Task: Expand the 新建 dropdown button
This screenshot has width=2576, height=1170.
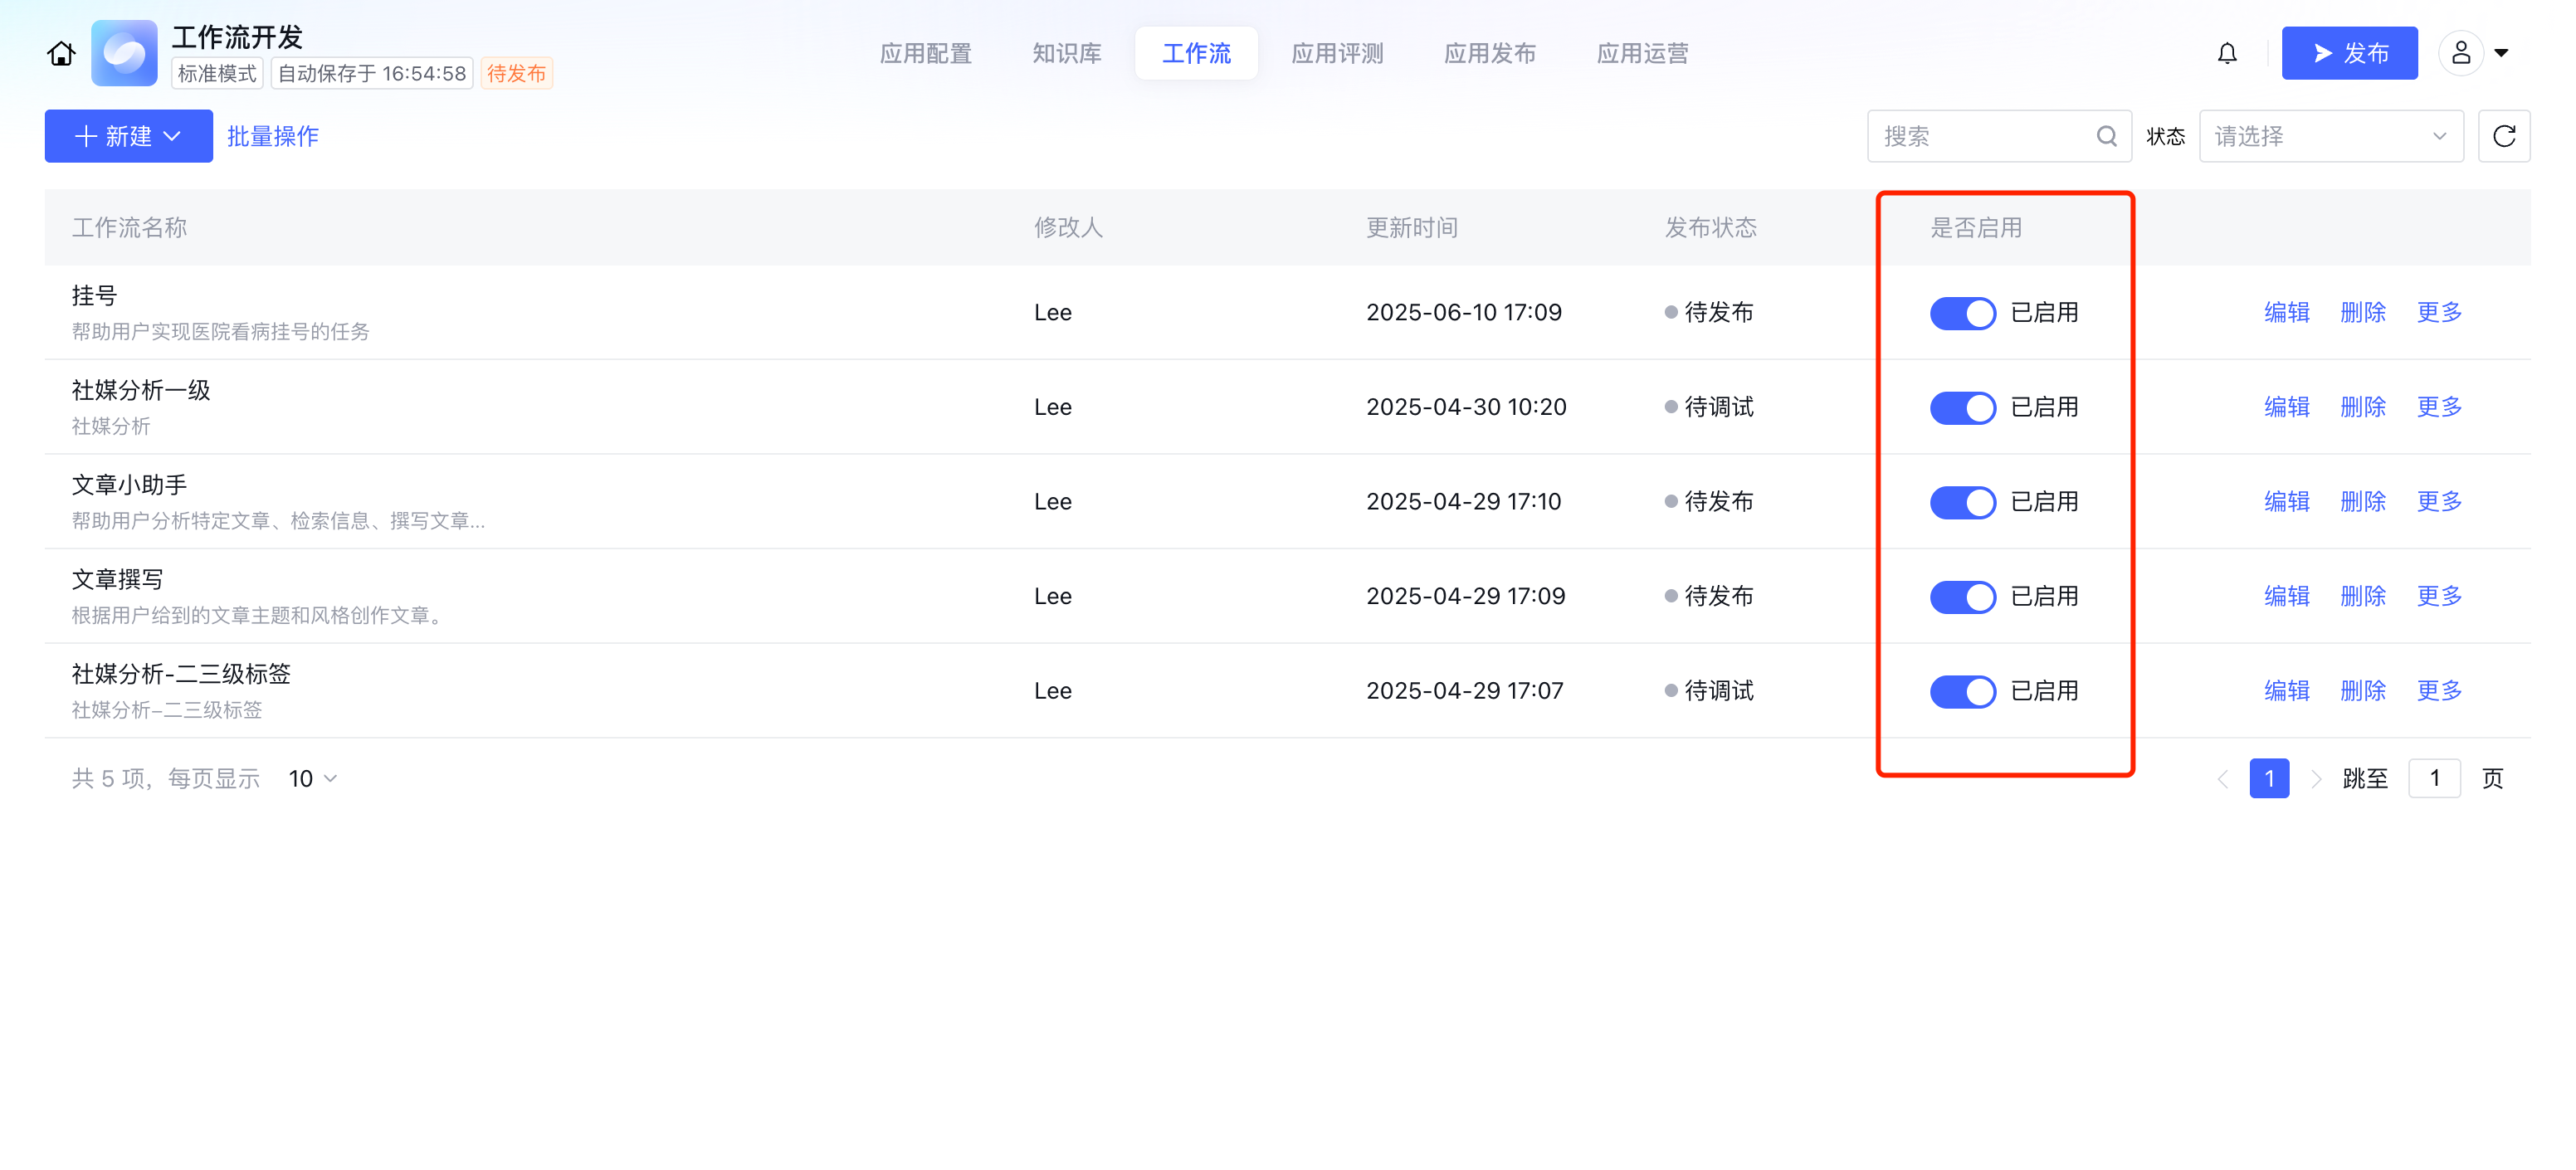Action: [x=128, y=136]
